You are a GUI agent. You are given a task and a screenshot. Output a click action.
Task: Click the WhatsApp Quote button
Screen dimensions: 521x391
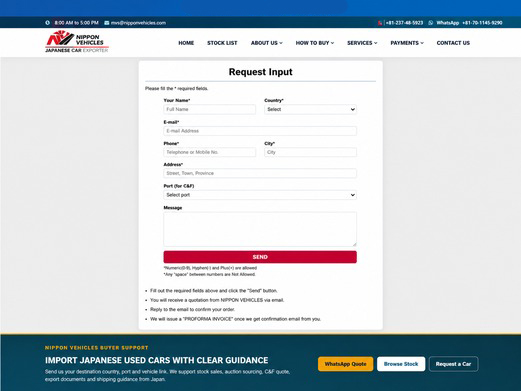(x=345, y=364)
